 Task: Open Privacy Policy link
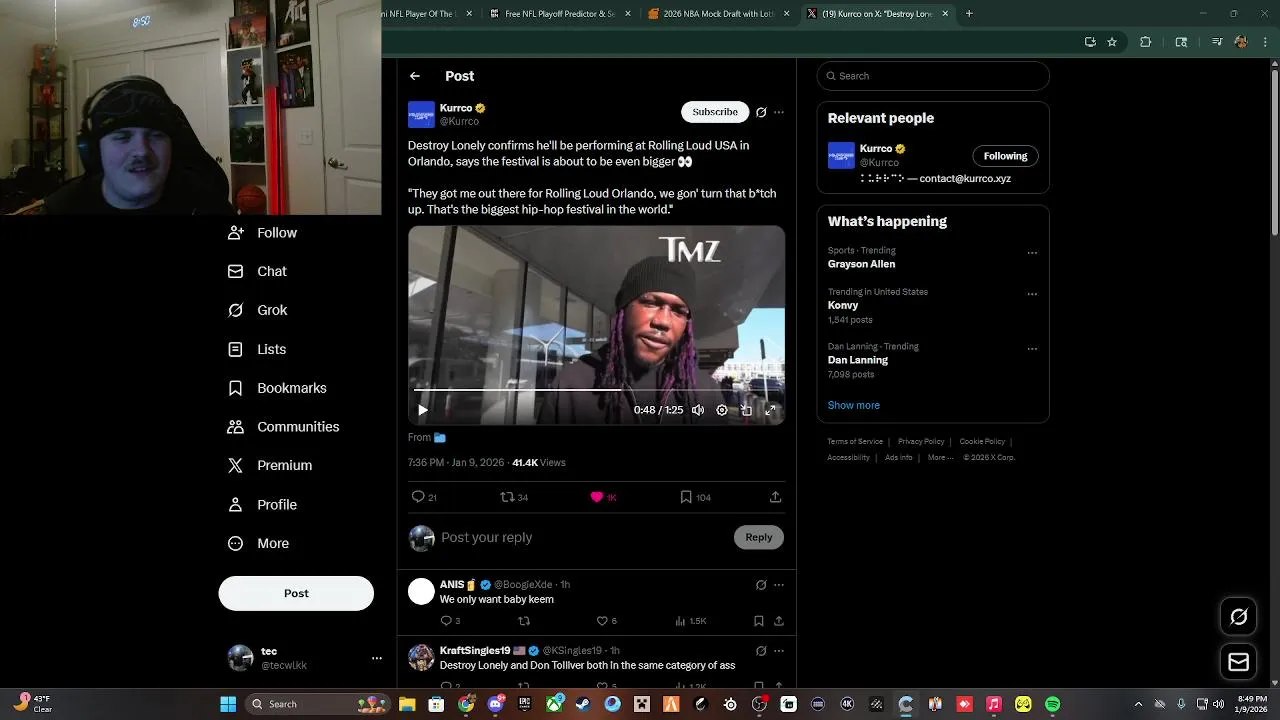point(921,441)
